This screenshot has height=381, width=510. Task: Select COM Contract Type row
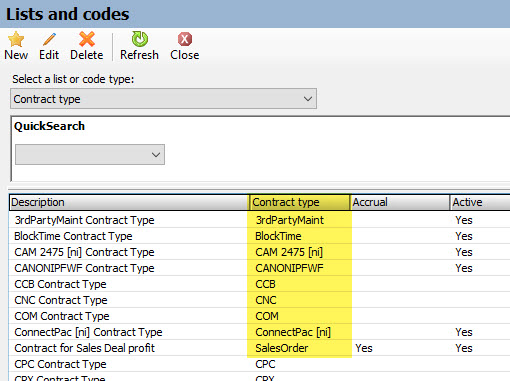[x=260, y=316]
